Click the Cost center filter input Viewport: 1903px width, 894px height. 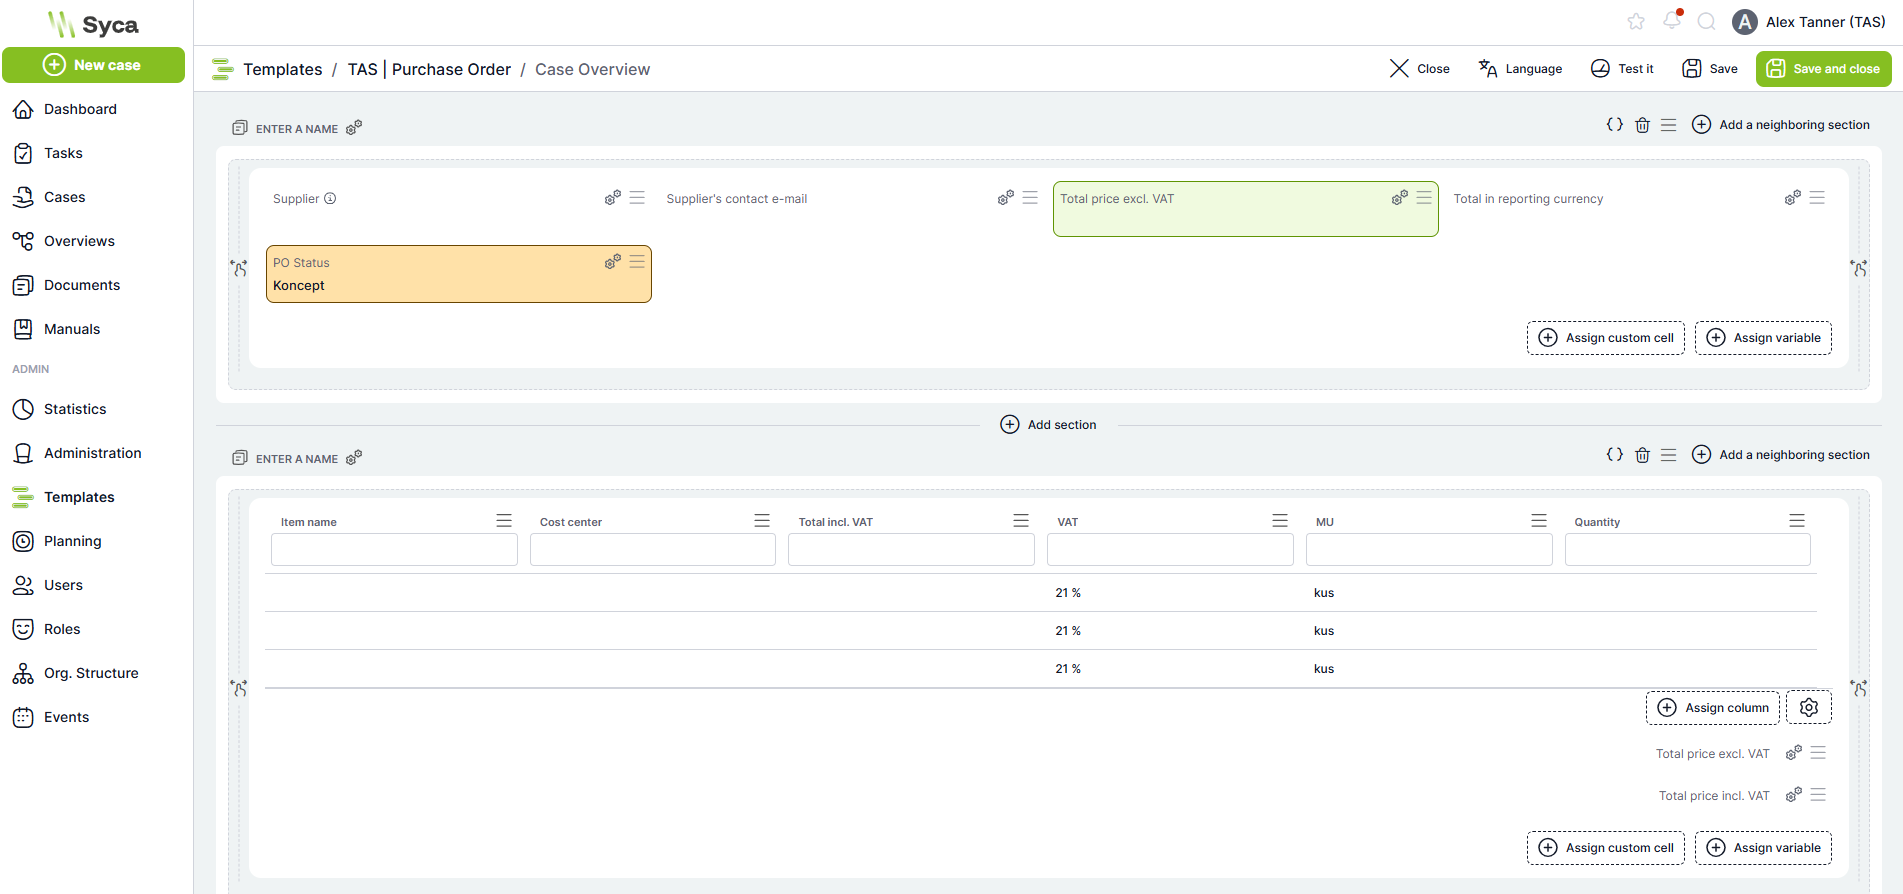click(x=652, y=550)
